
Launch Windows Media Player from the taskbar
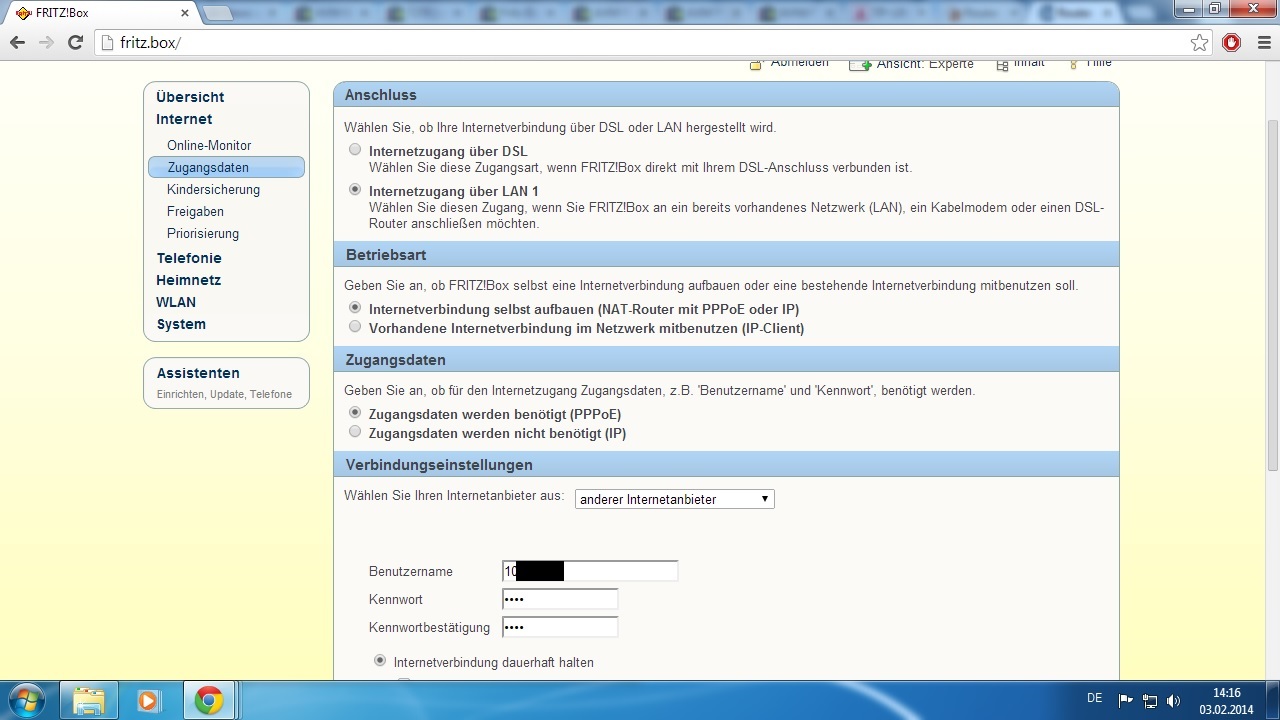click(x=149, y=700)
